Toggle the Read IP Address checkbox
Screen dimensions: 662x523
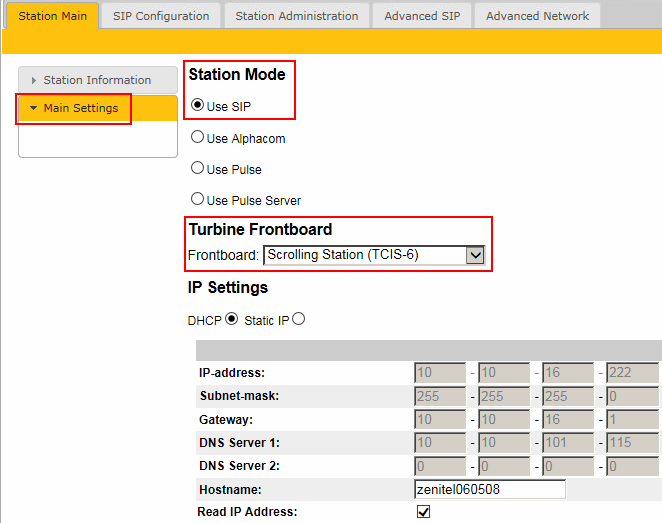point(423,512)
